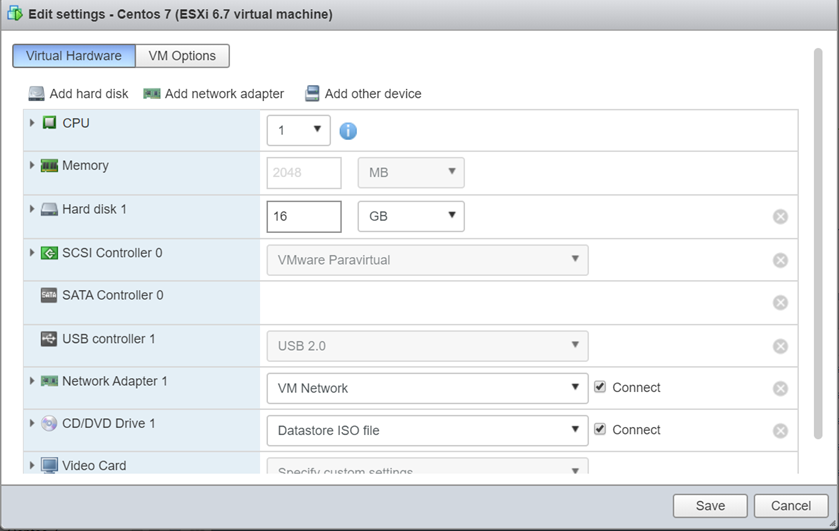Click Add other device label

[373, 94]
